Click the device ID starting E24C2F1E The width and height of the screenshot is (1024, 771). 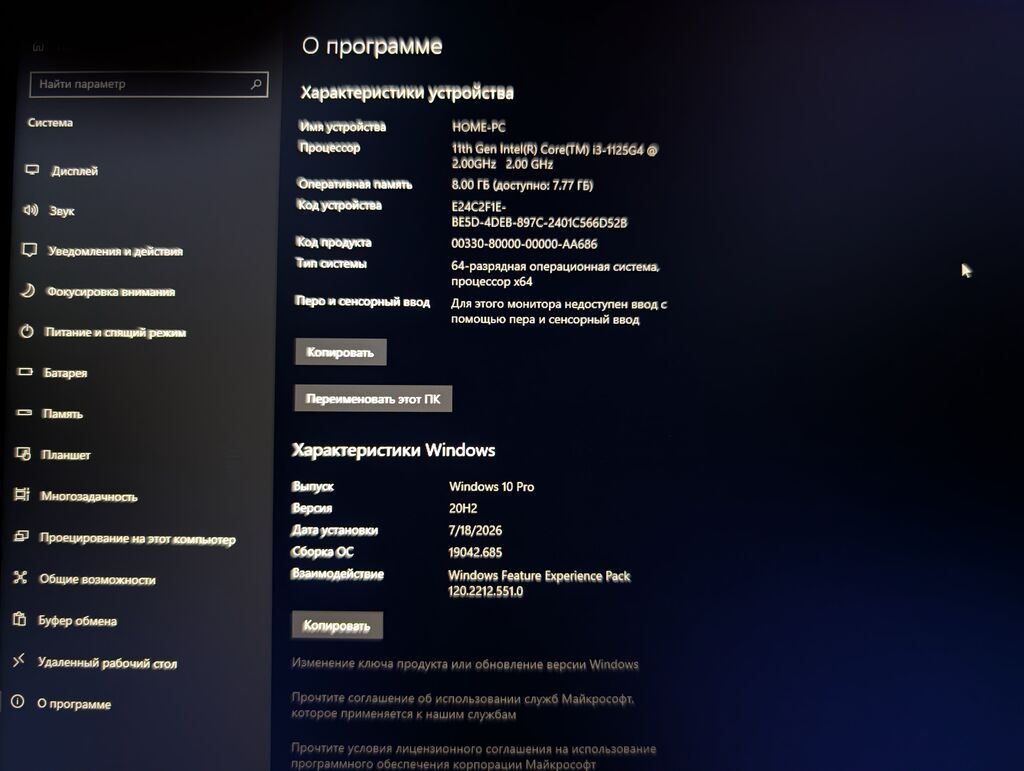[x=539, y=215]
